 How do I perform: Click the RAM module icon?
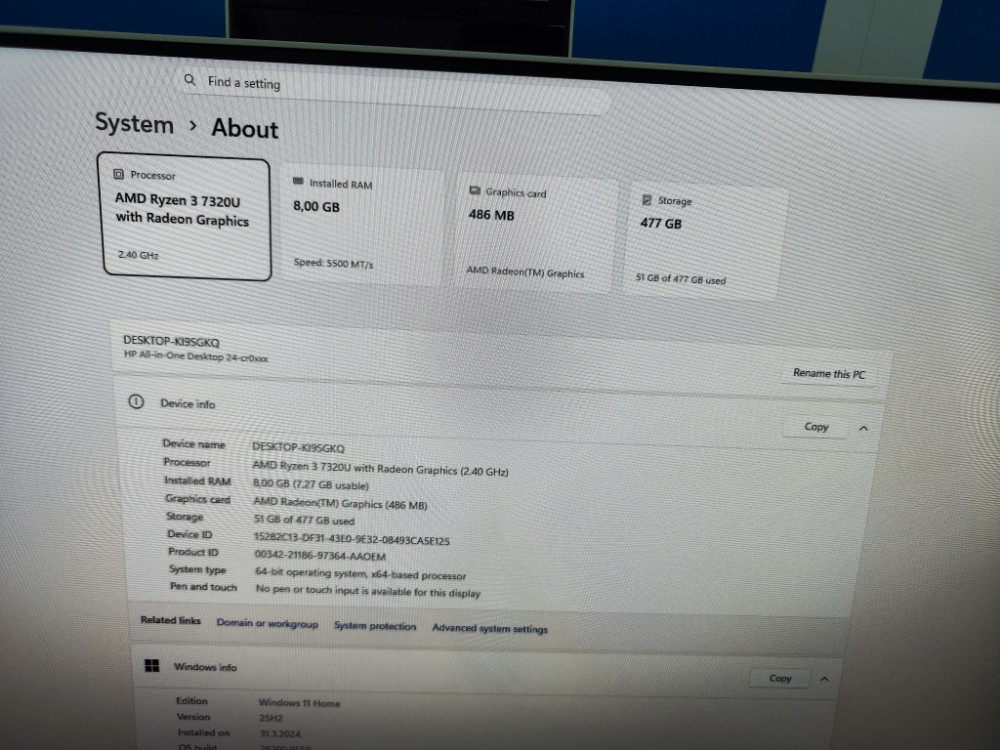pos(298,181)
